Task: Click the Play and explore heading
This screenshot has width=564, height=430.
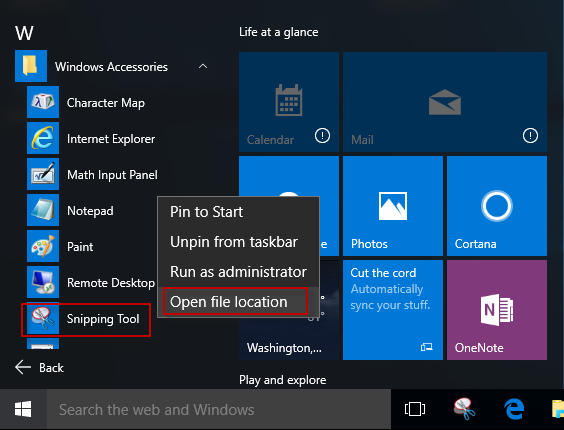Action: click(x=283, y=380)
